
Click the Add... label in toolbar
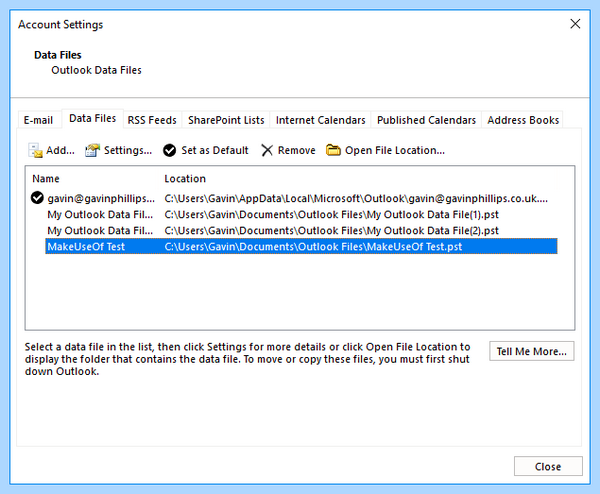(60, 150)
